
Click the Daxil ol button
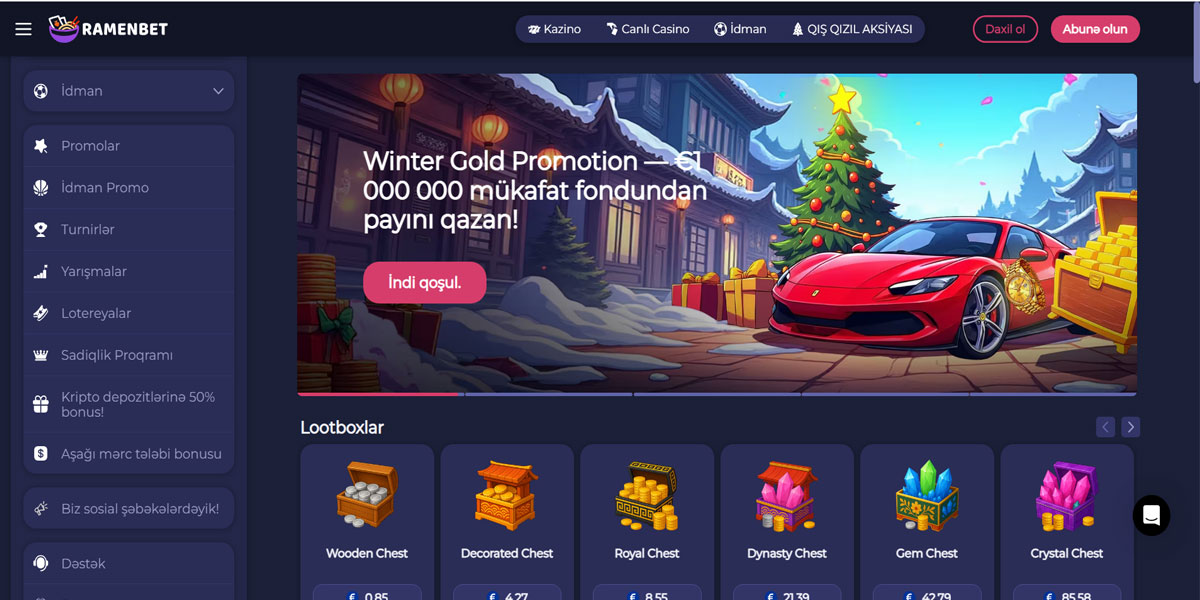click(x=1005, y=29)
